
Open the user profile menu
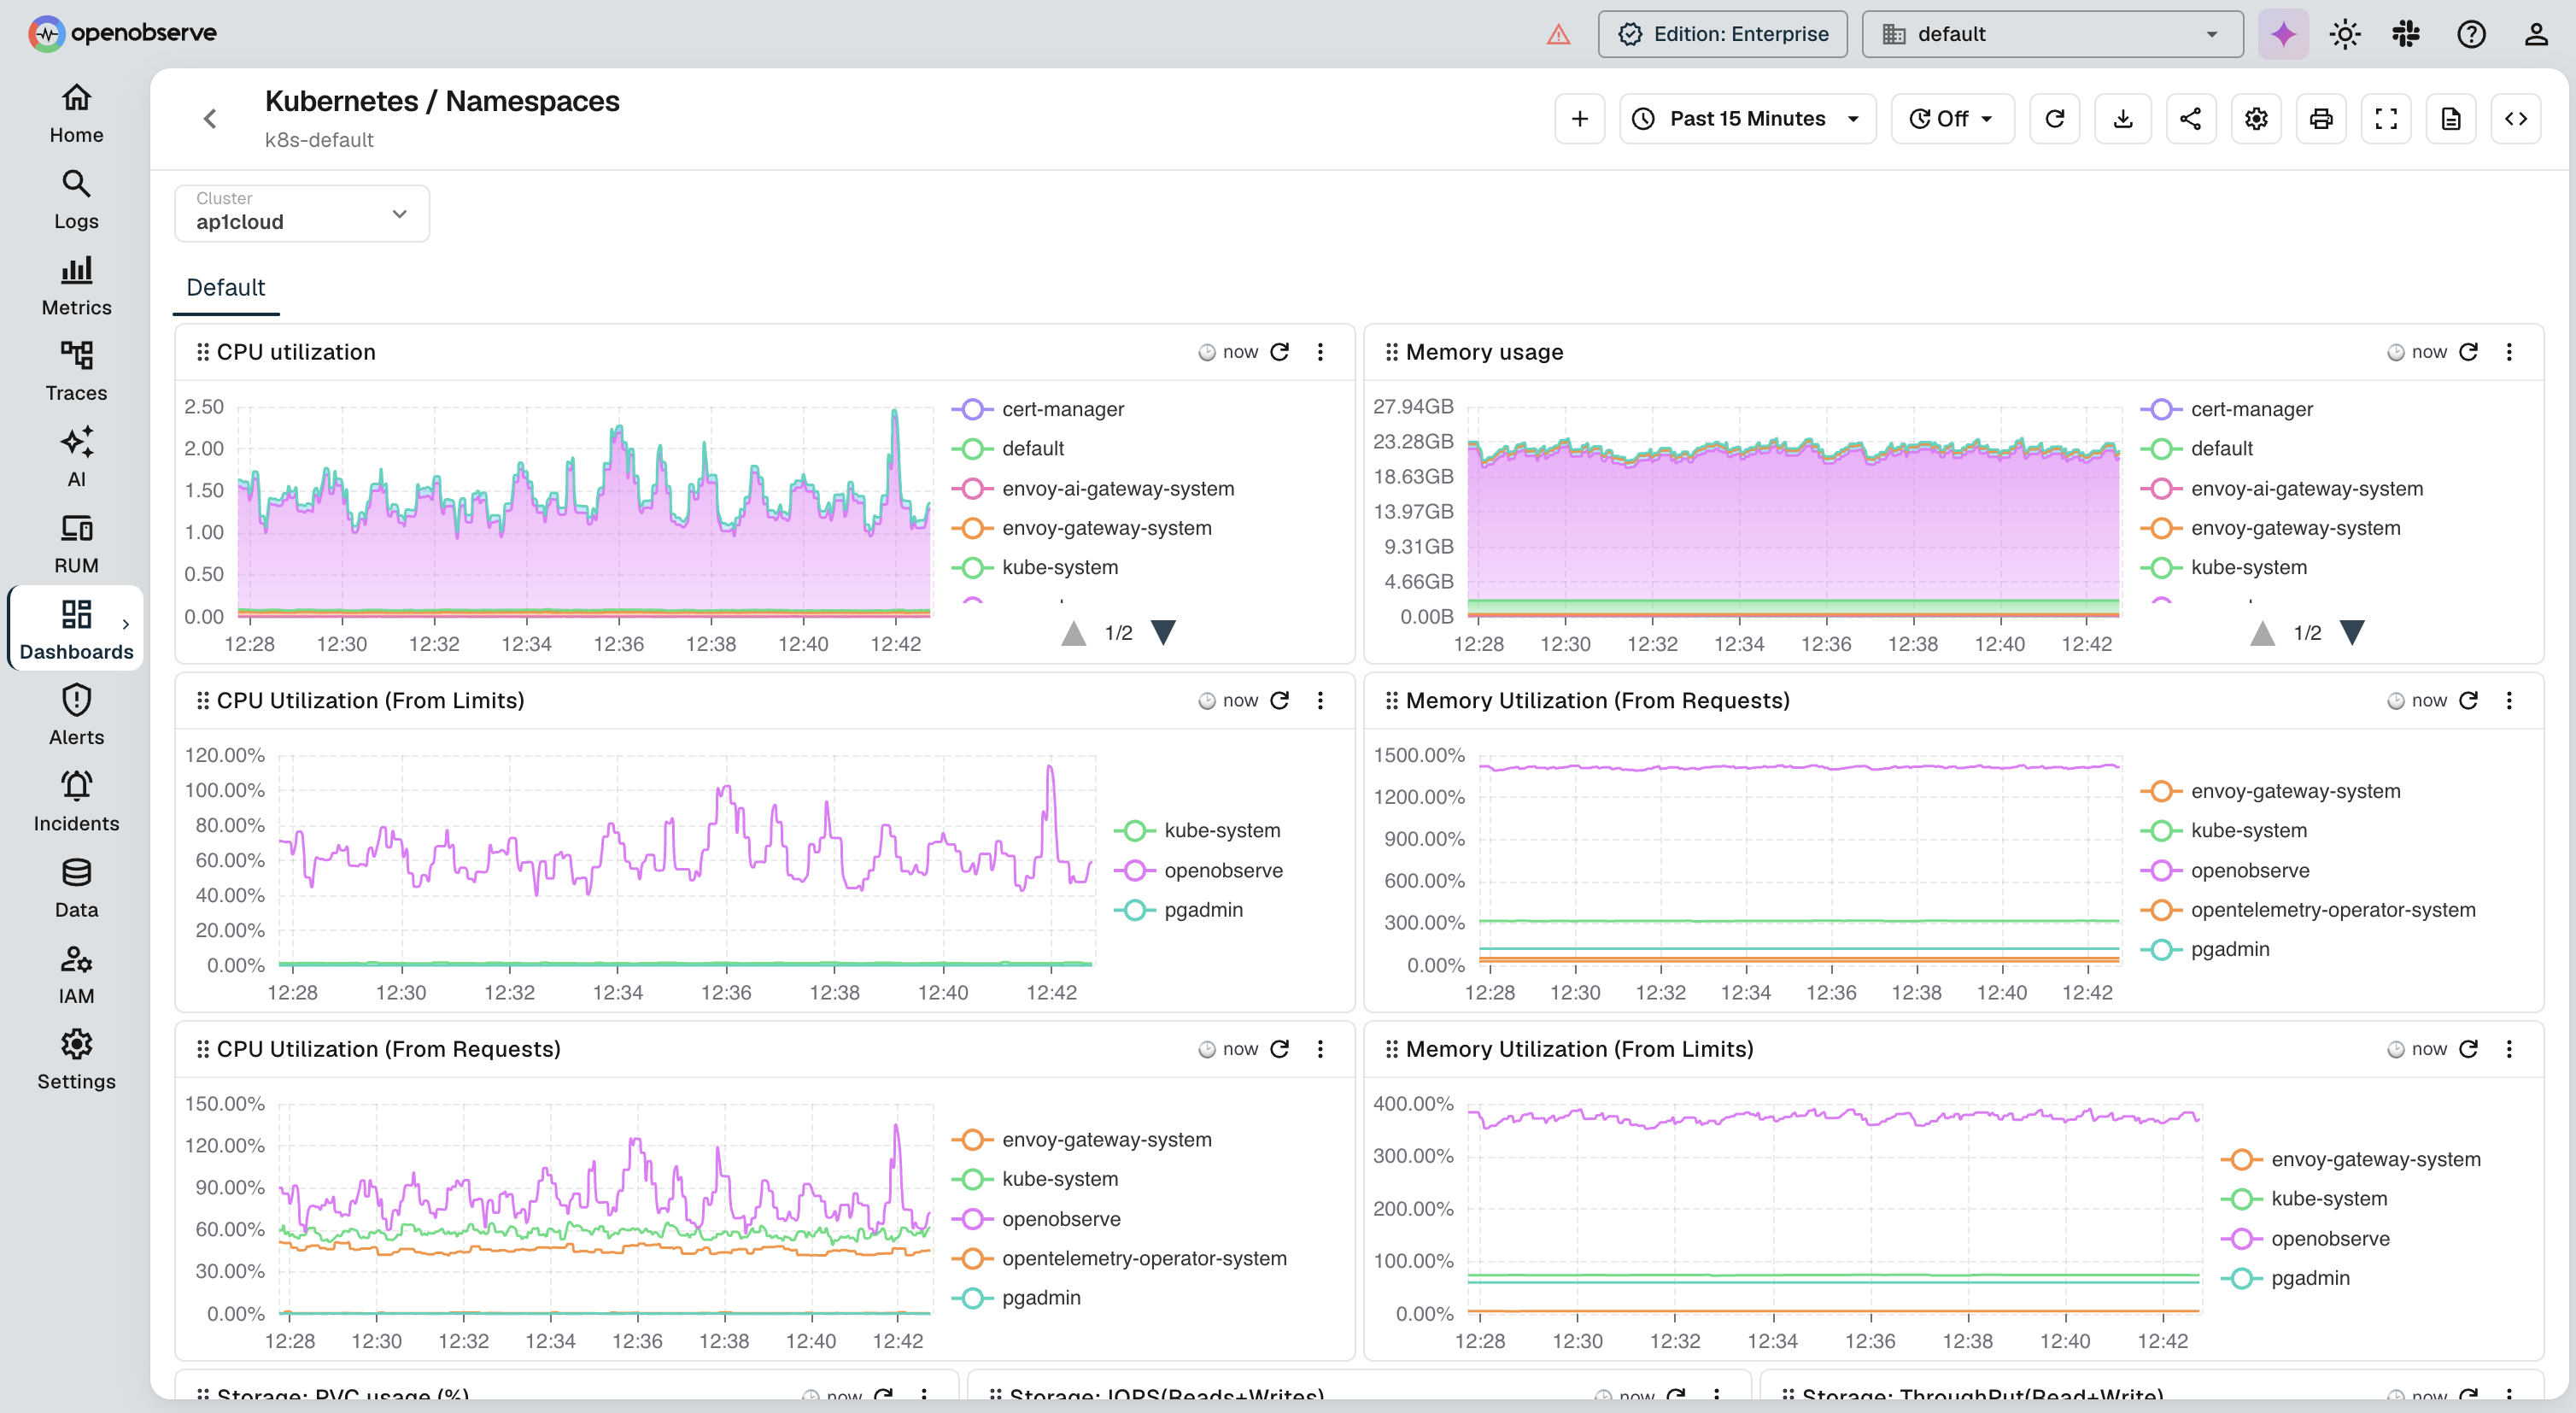click(x=2535, y=34)
